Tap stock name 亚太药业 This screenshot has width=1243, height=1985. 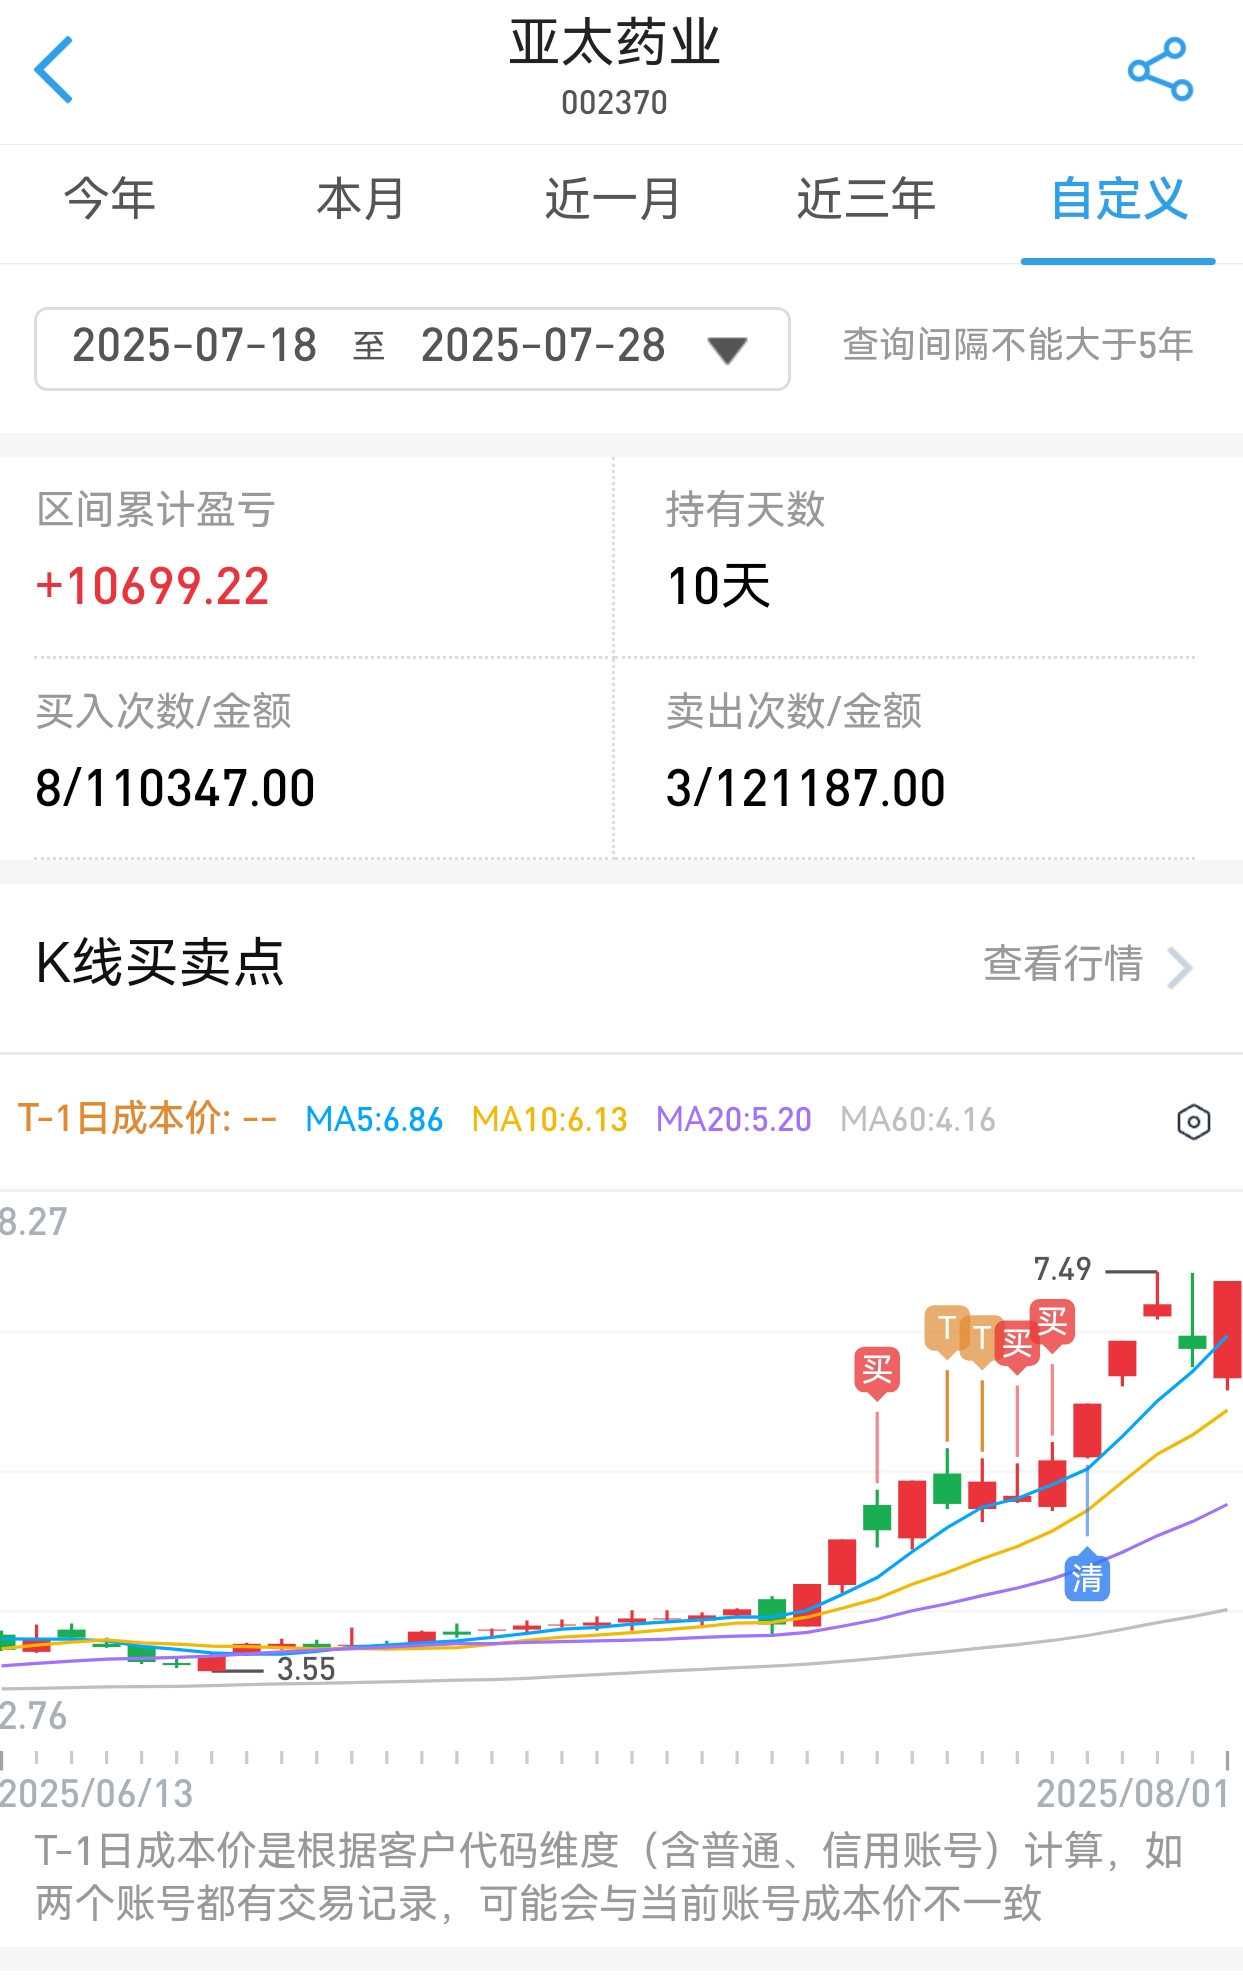pyautogui.click(x=614, y=44)
